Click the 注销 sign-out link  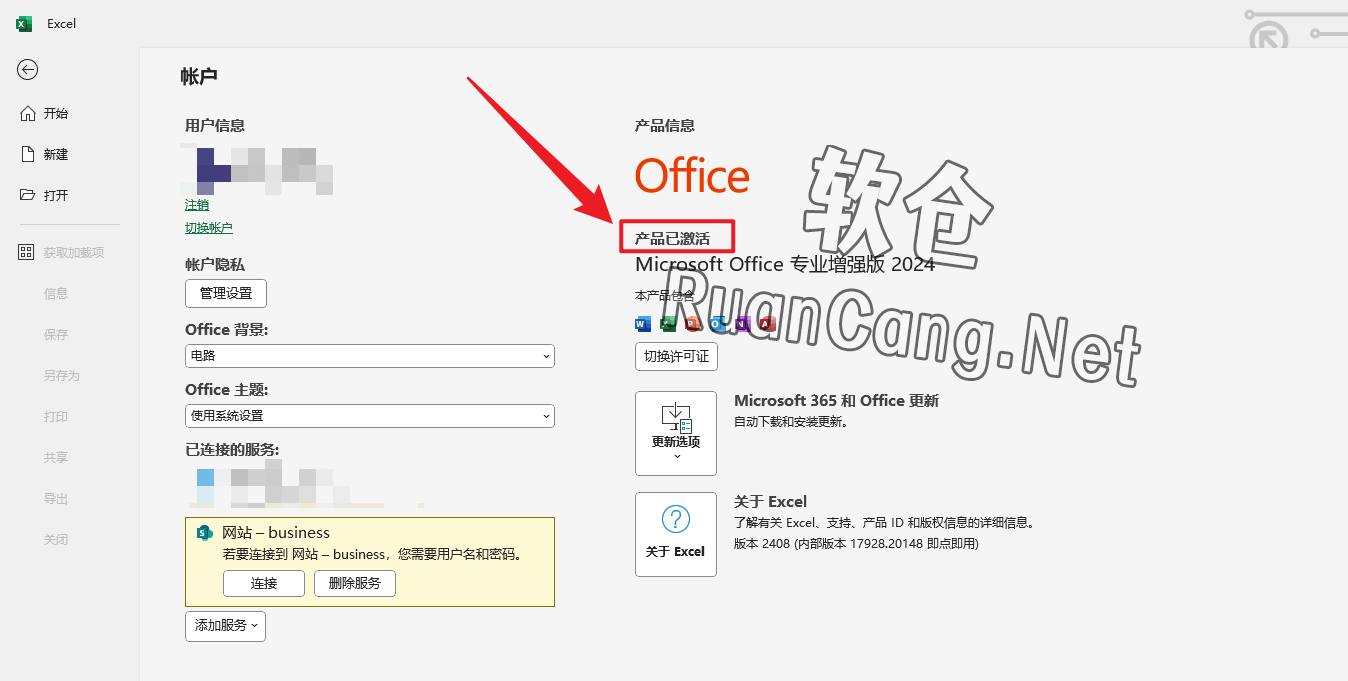point(197,205)
